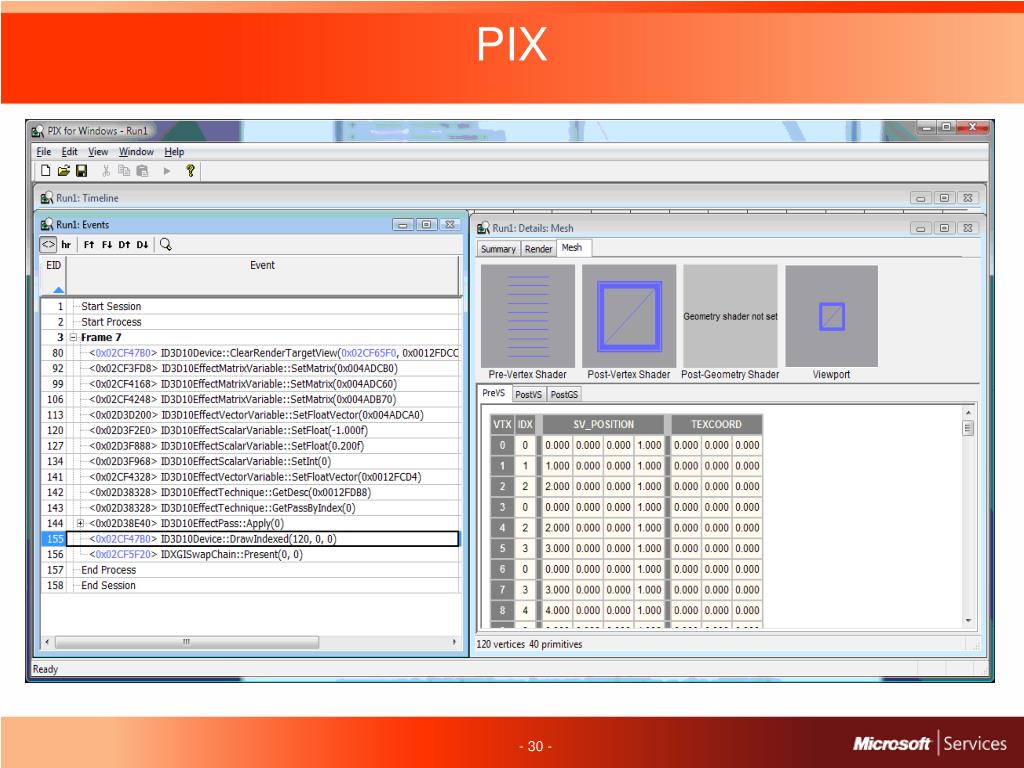Open the View menu

(x=98, y=152)
